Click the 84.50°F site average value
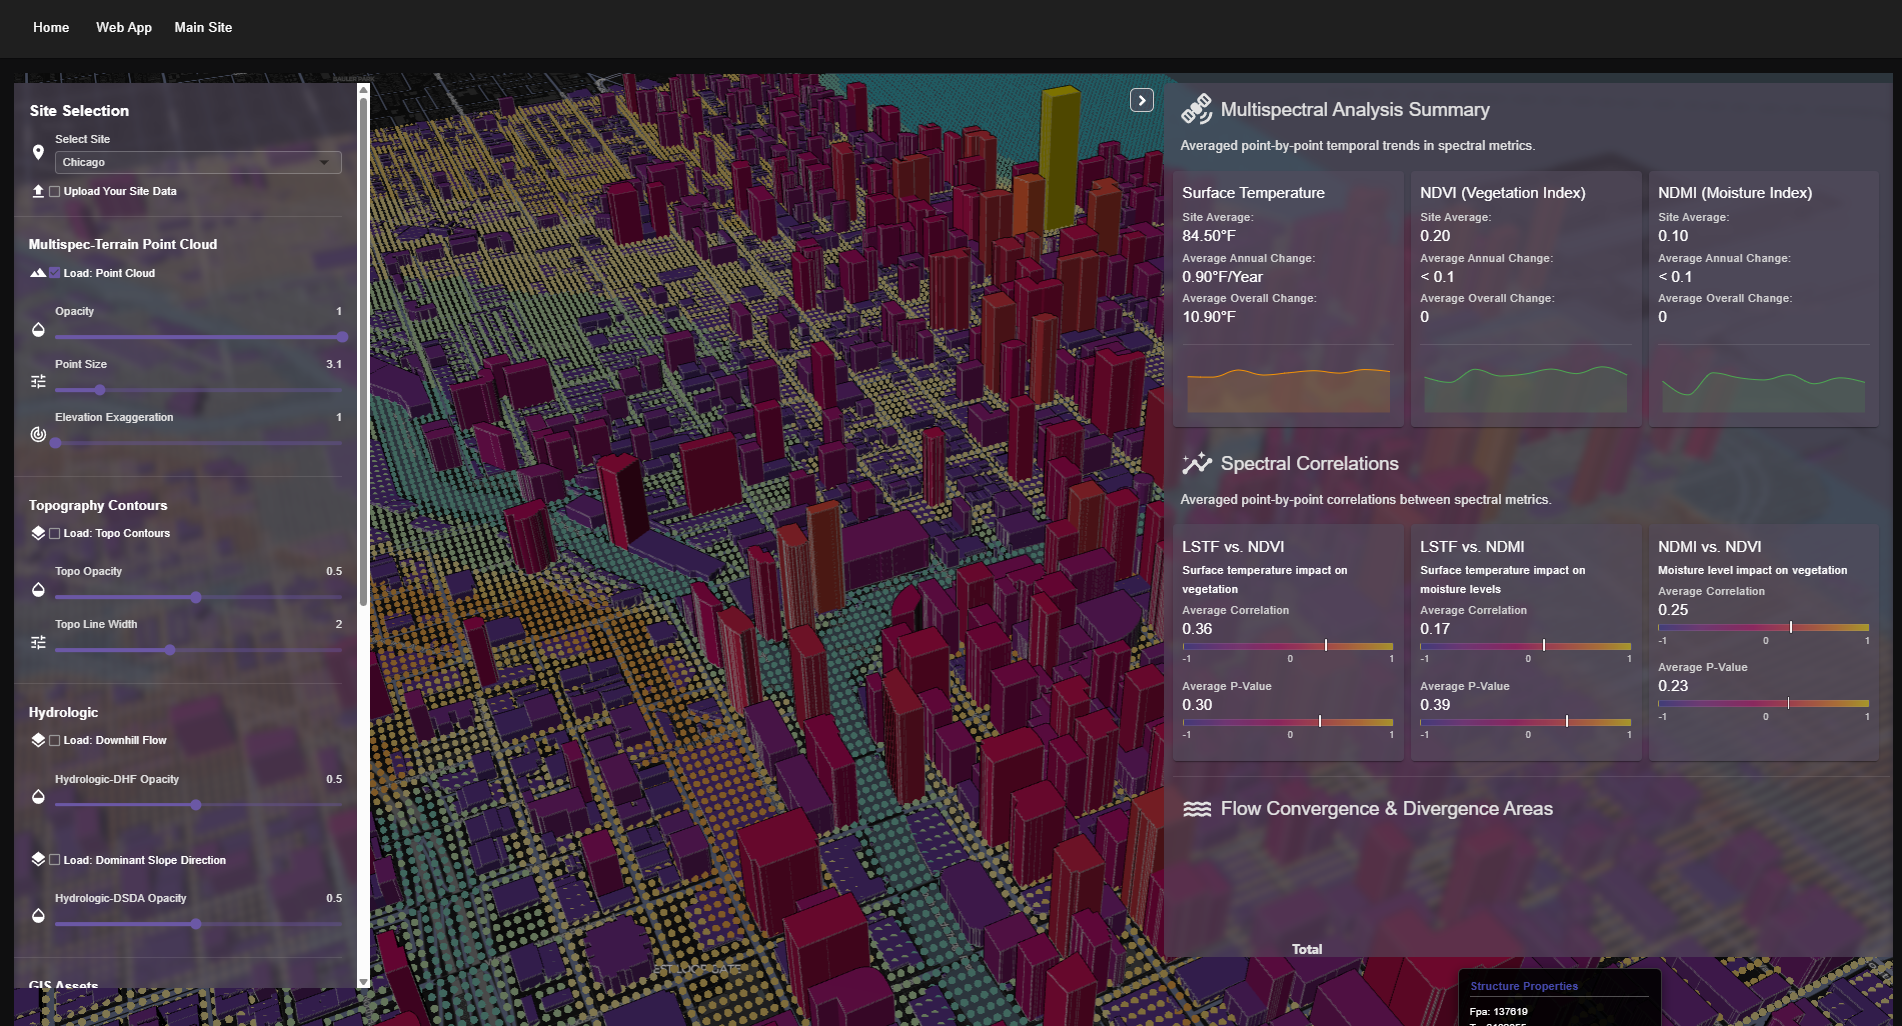This screenshot has width=1902, height=1026. [1209, 236]
